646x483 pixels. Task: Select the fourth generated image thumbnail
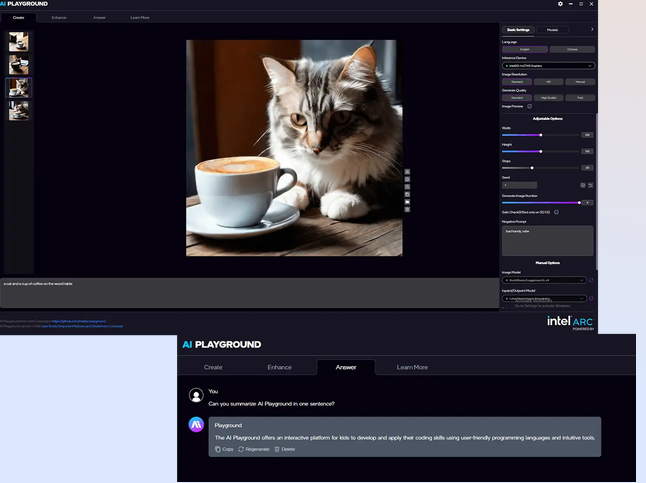point(19,111)
